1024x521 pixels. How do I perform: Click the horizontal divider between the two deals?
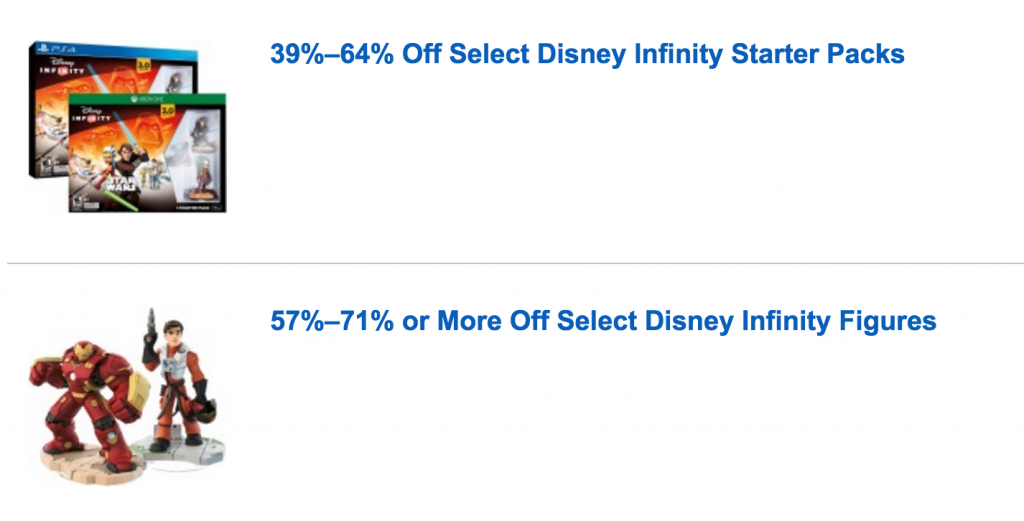tap(512, 264)
